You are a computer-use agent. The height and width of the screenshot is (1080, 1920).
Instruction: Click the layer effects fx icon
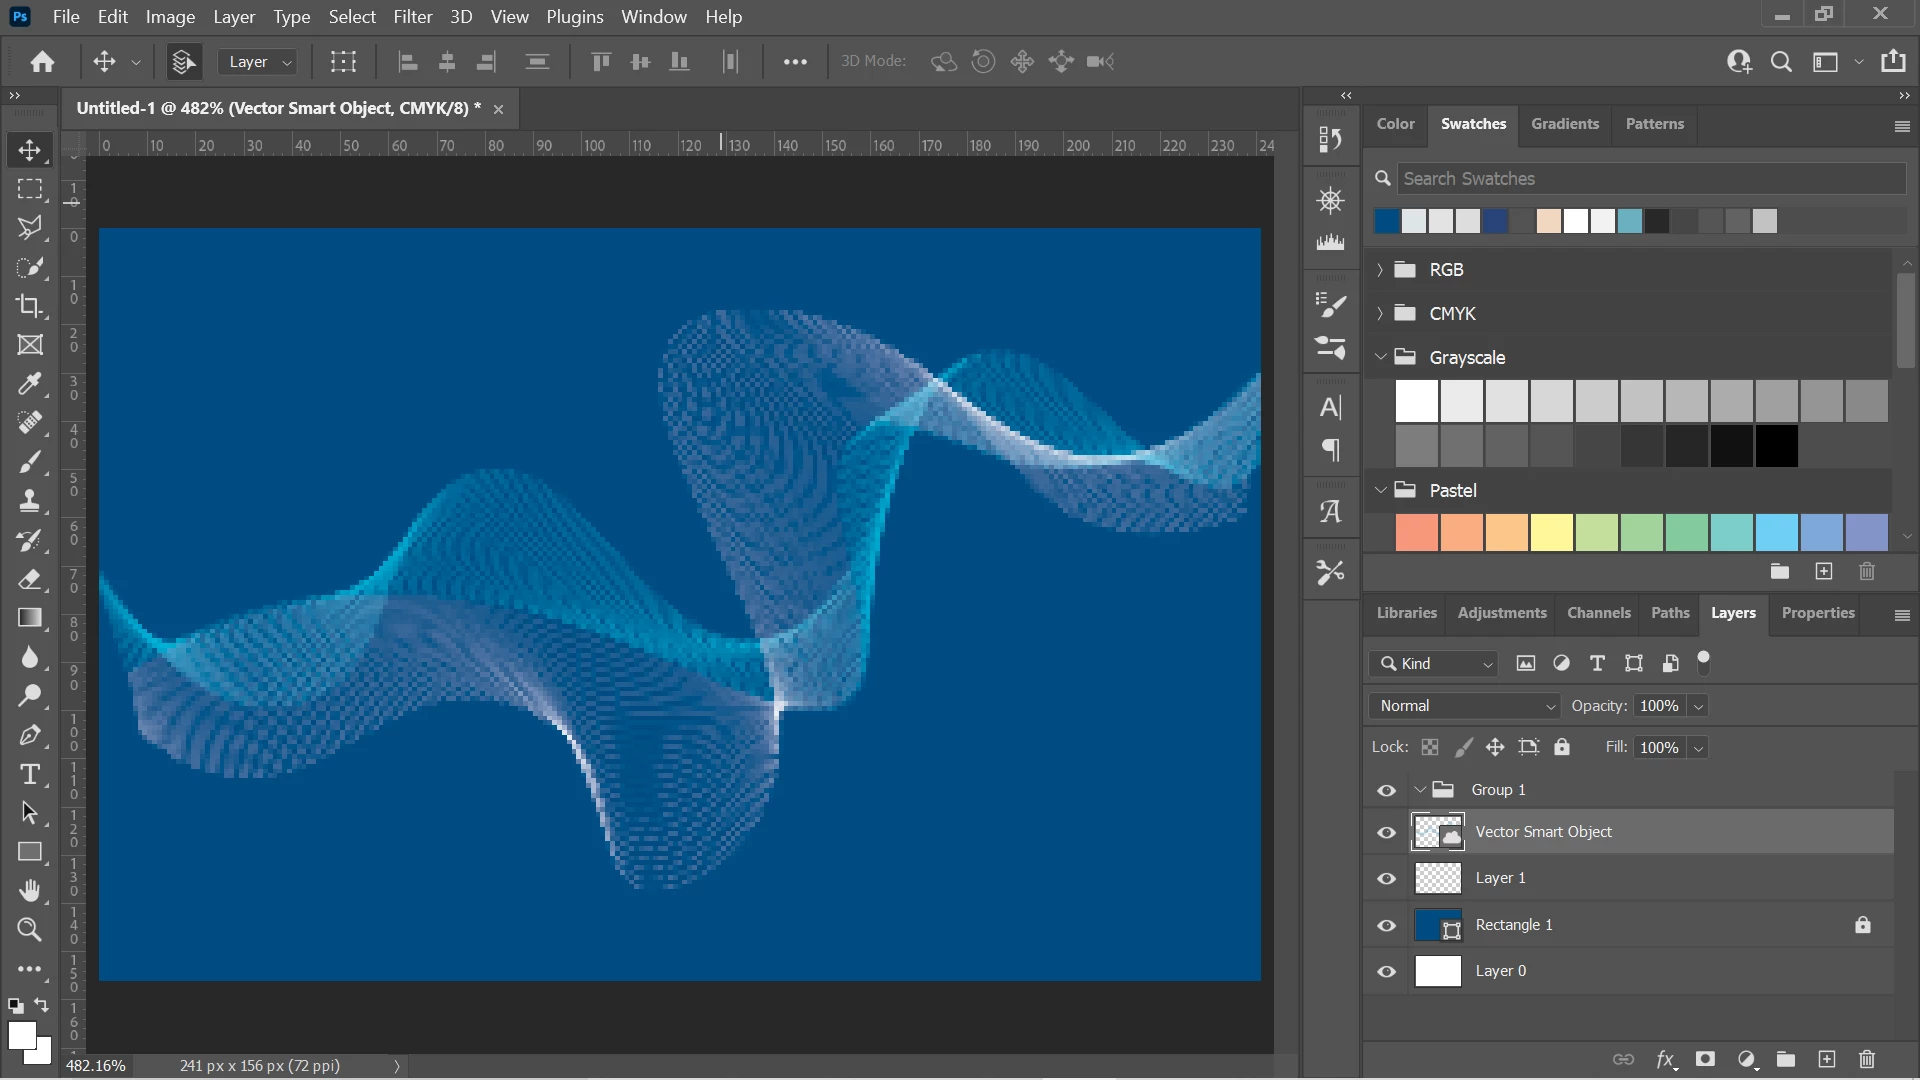click(1665, 1059)
